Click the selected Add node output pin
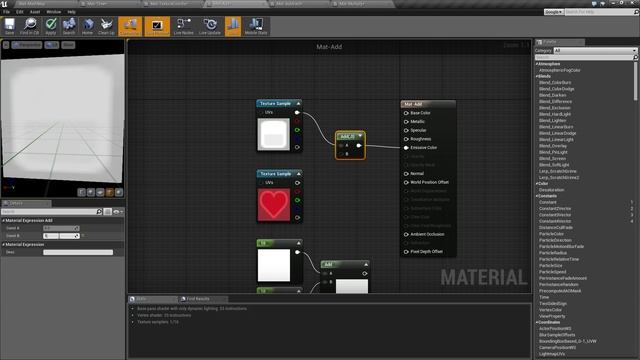Viewport: 640px width, 360px height. pos(359,145)
